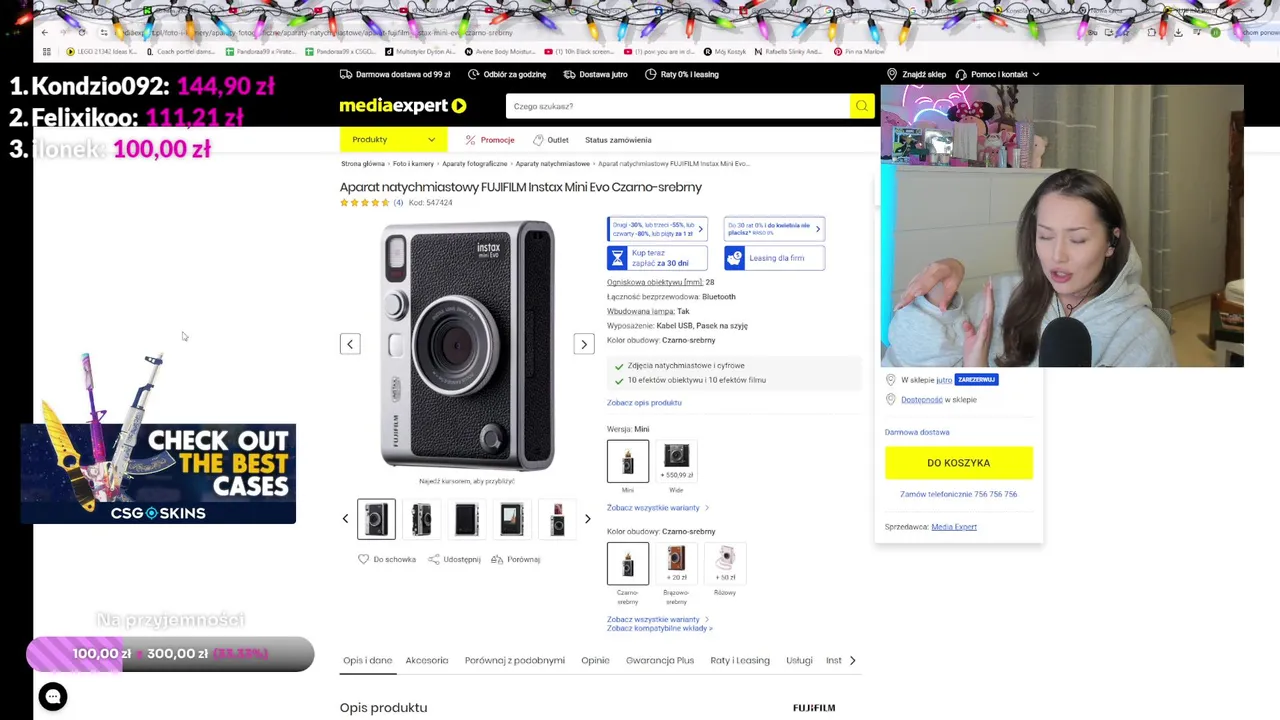
Task: Click the Promocje percent icon
Action: point(470,140)
